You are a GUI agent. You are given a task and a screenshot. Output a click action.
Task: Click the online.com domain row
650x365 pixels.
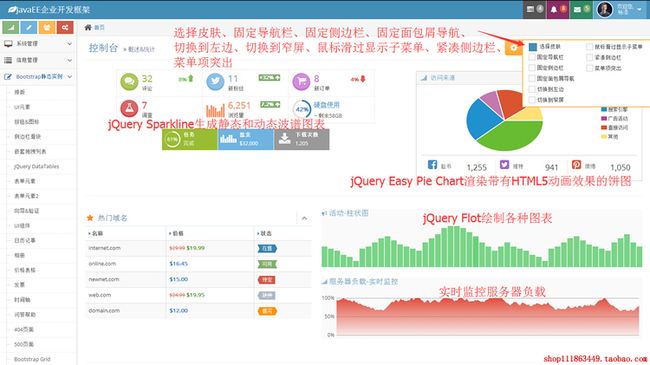[199, 264]
